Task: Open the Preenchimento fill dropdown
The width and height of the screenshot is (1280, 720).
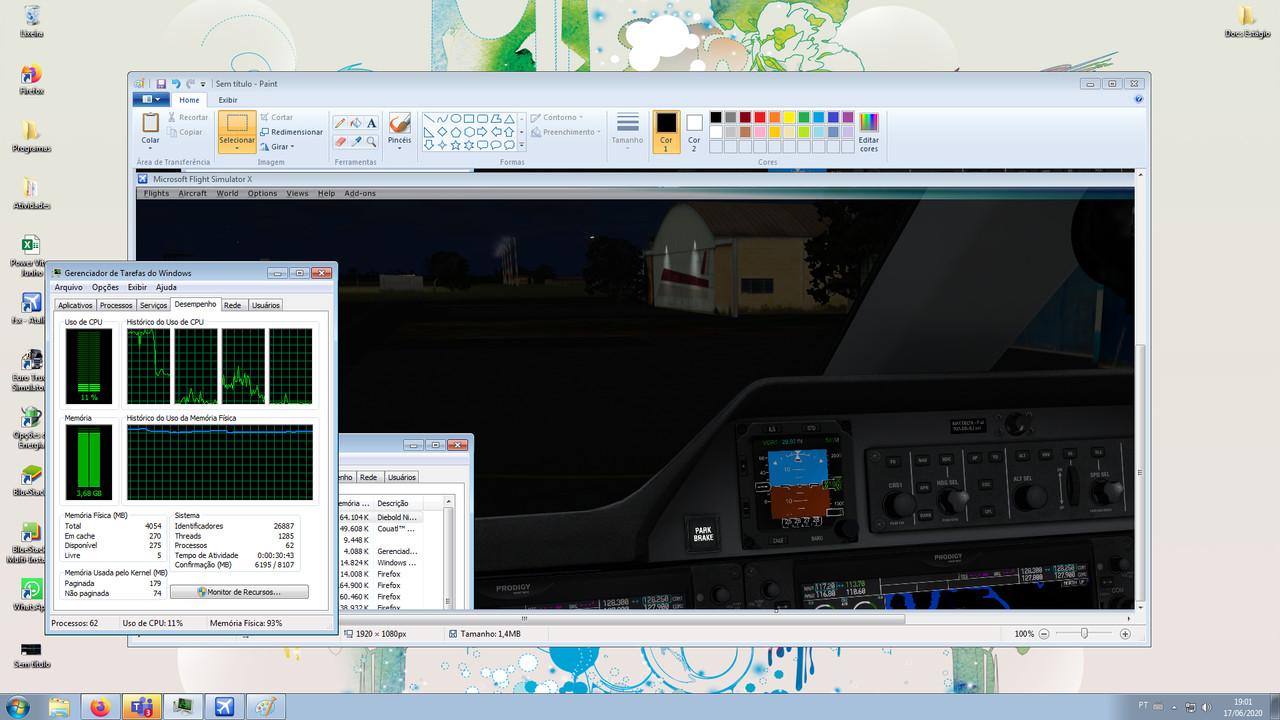Action: coord(567,132)
